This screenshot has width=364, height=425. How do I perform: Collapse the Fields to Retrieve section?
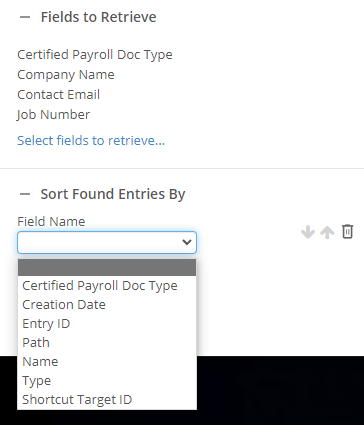pyautogui.click(x=25, y=17)
